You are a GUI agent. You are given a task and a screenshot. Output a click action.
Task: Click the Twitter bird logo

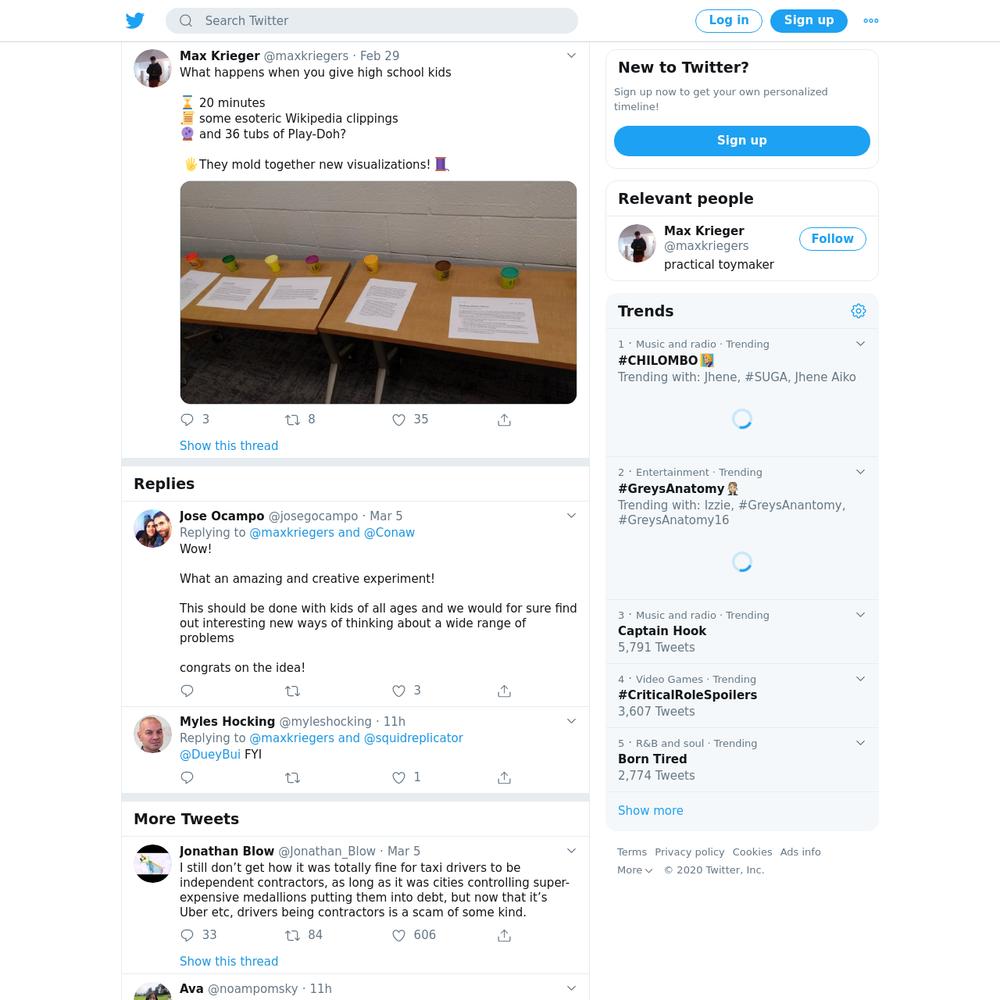click(135, 20)
